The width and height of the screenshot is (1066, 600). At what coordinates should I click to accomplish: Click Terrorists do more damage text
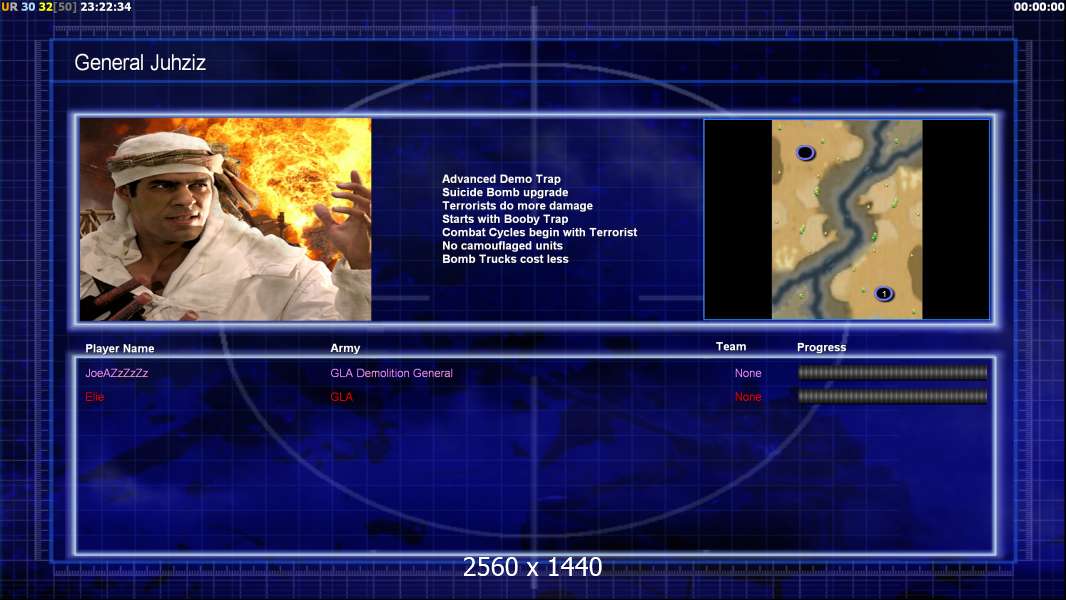[517, 205]
